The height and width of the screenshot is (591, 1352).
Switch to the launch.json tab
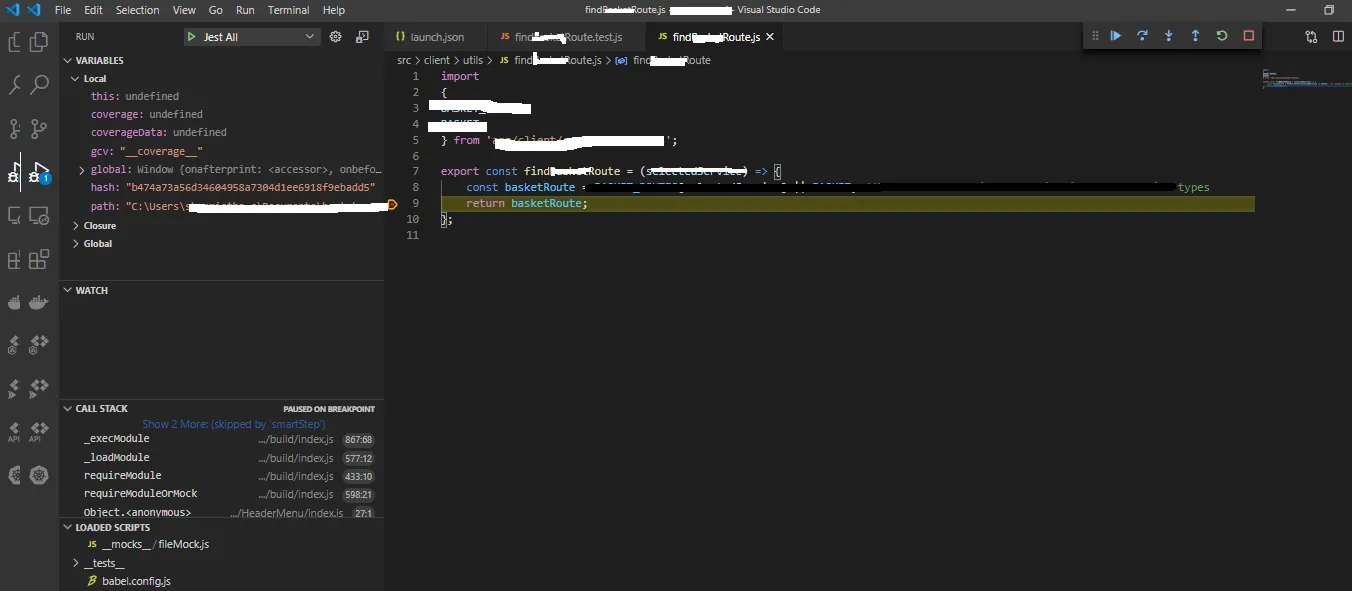coord(436,37)
